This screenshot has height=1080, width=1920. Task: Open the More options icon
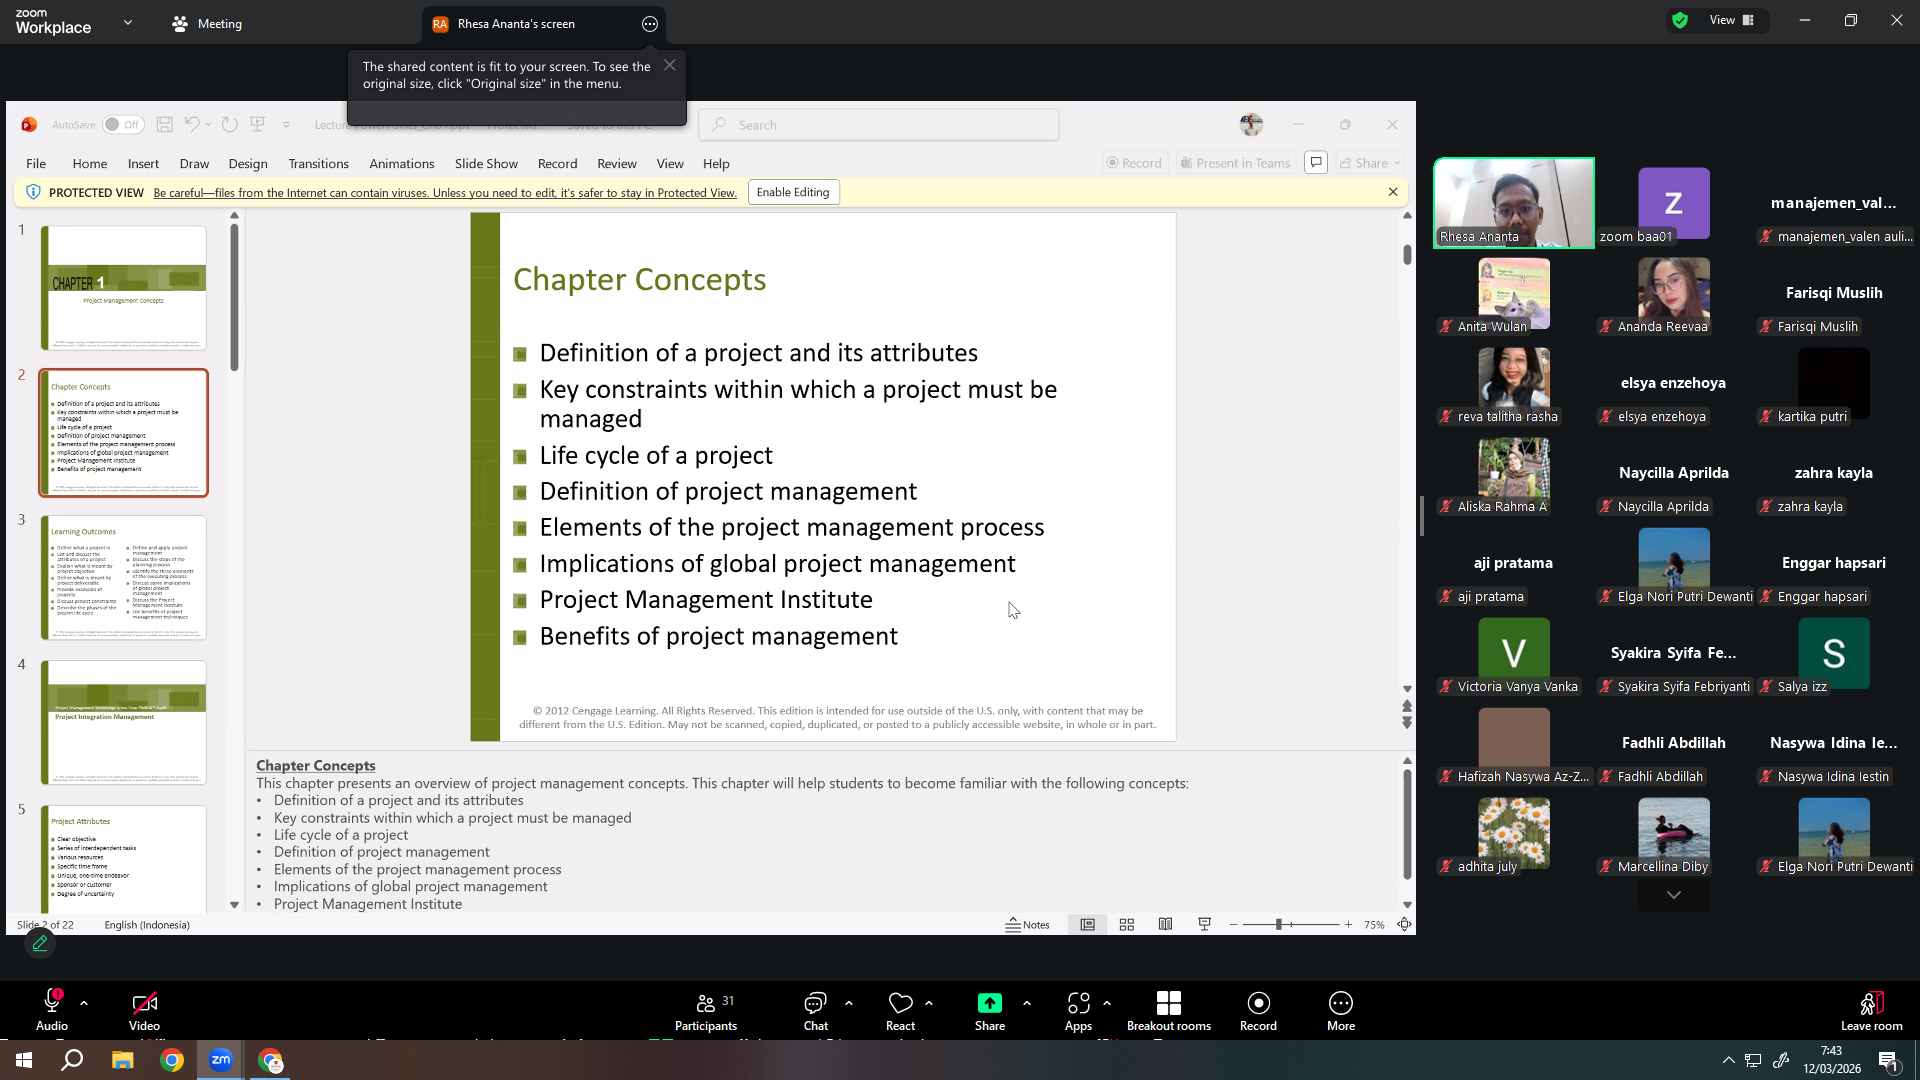(x=1341, y=1002)
